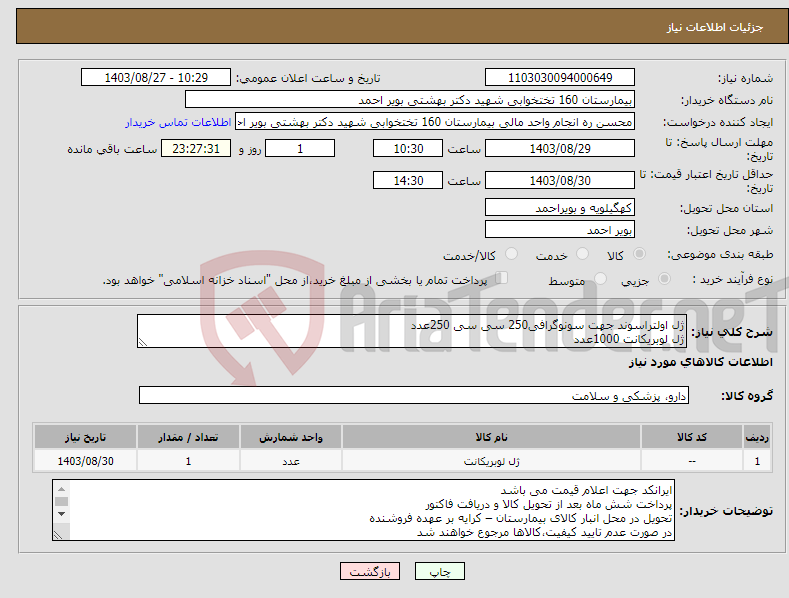Click the response deadline date 1403/08/29
The width and height of the screenshot is (789, 598).
point(560,148)
